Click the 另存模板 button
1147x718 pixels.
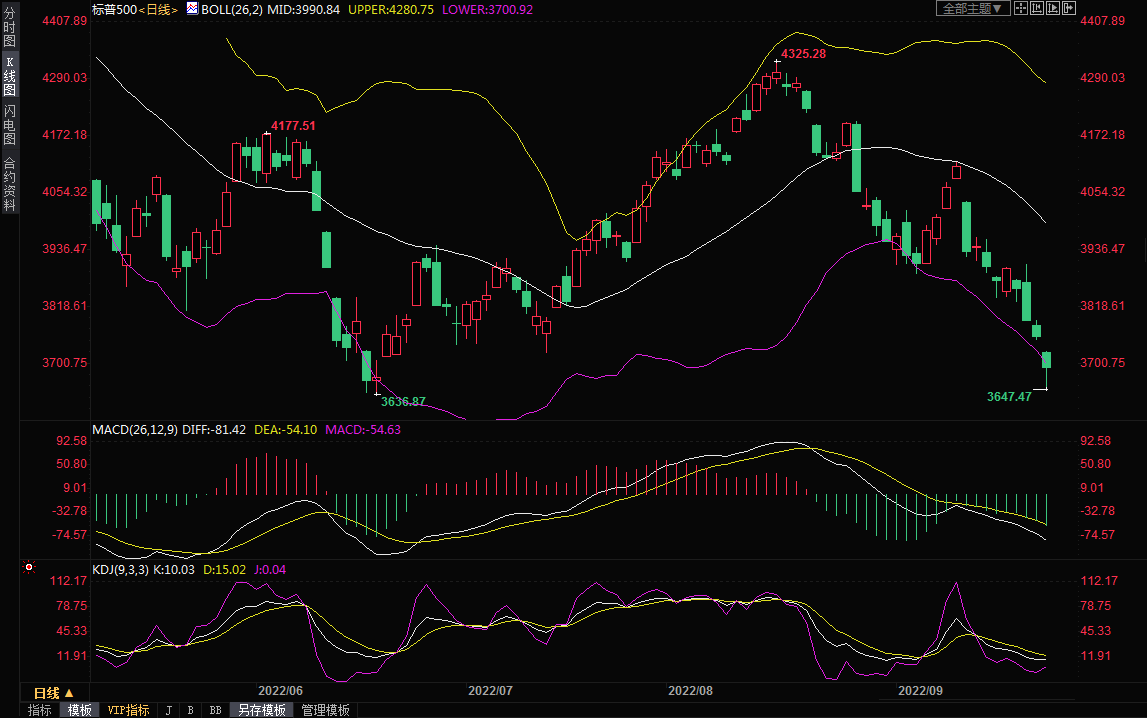pyautogui.click(x=262, y=710)
